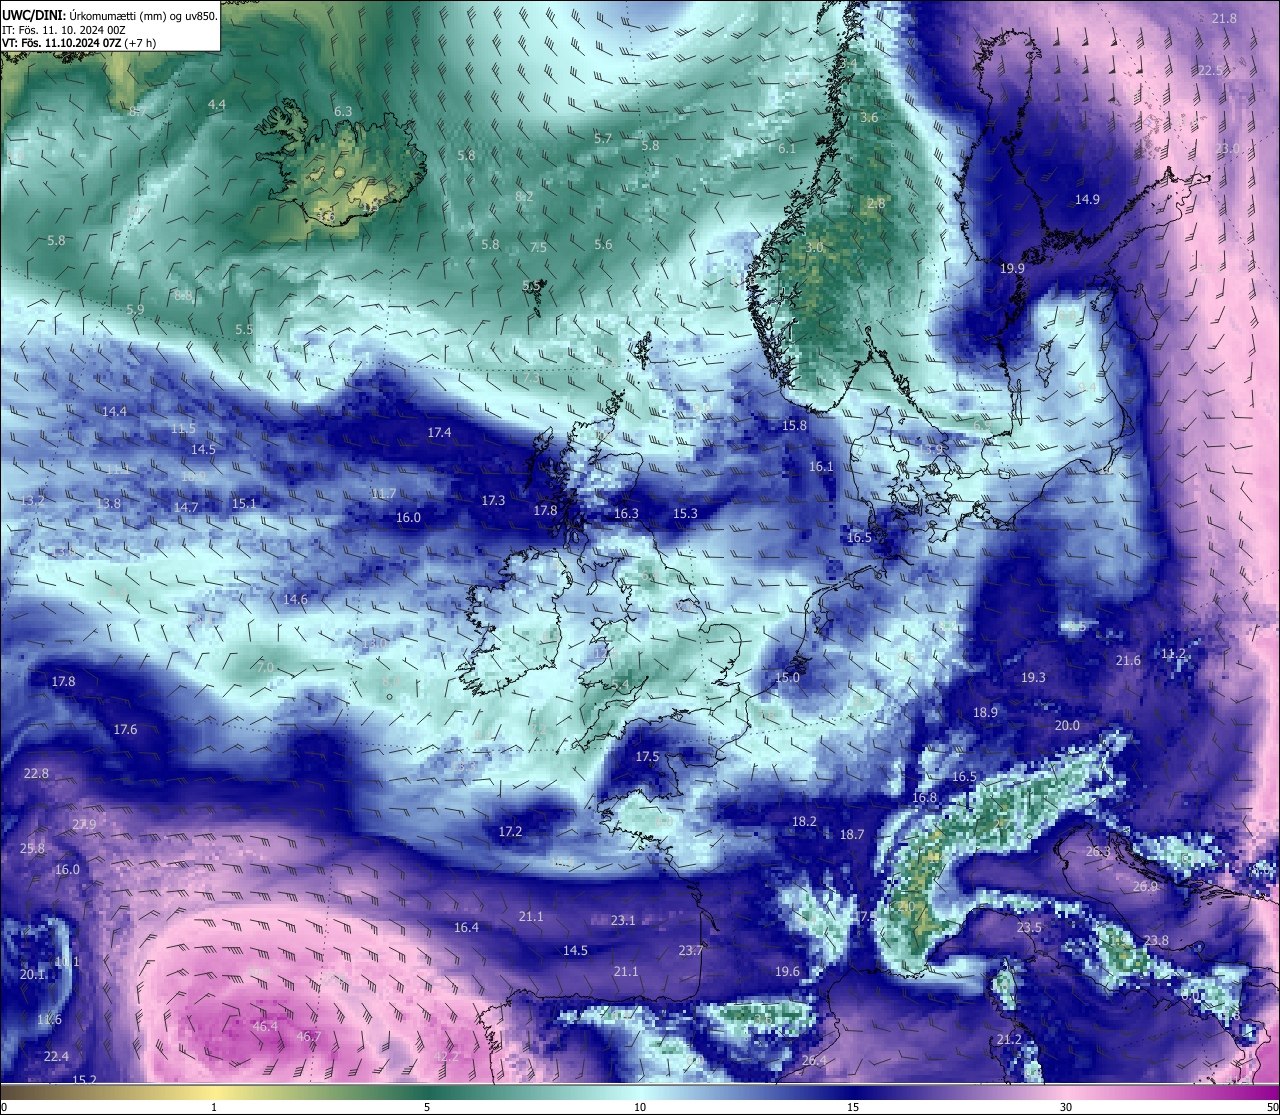Image resolution: width=1280 pixels, height=1115 pixels.
Task: Select the 5.6 value northeast of Faroes
Action: 603,245
